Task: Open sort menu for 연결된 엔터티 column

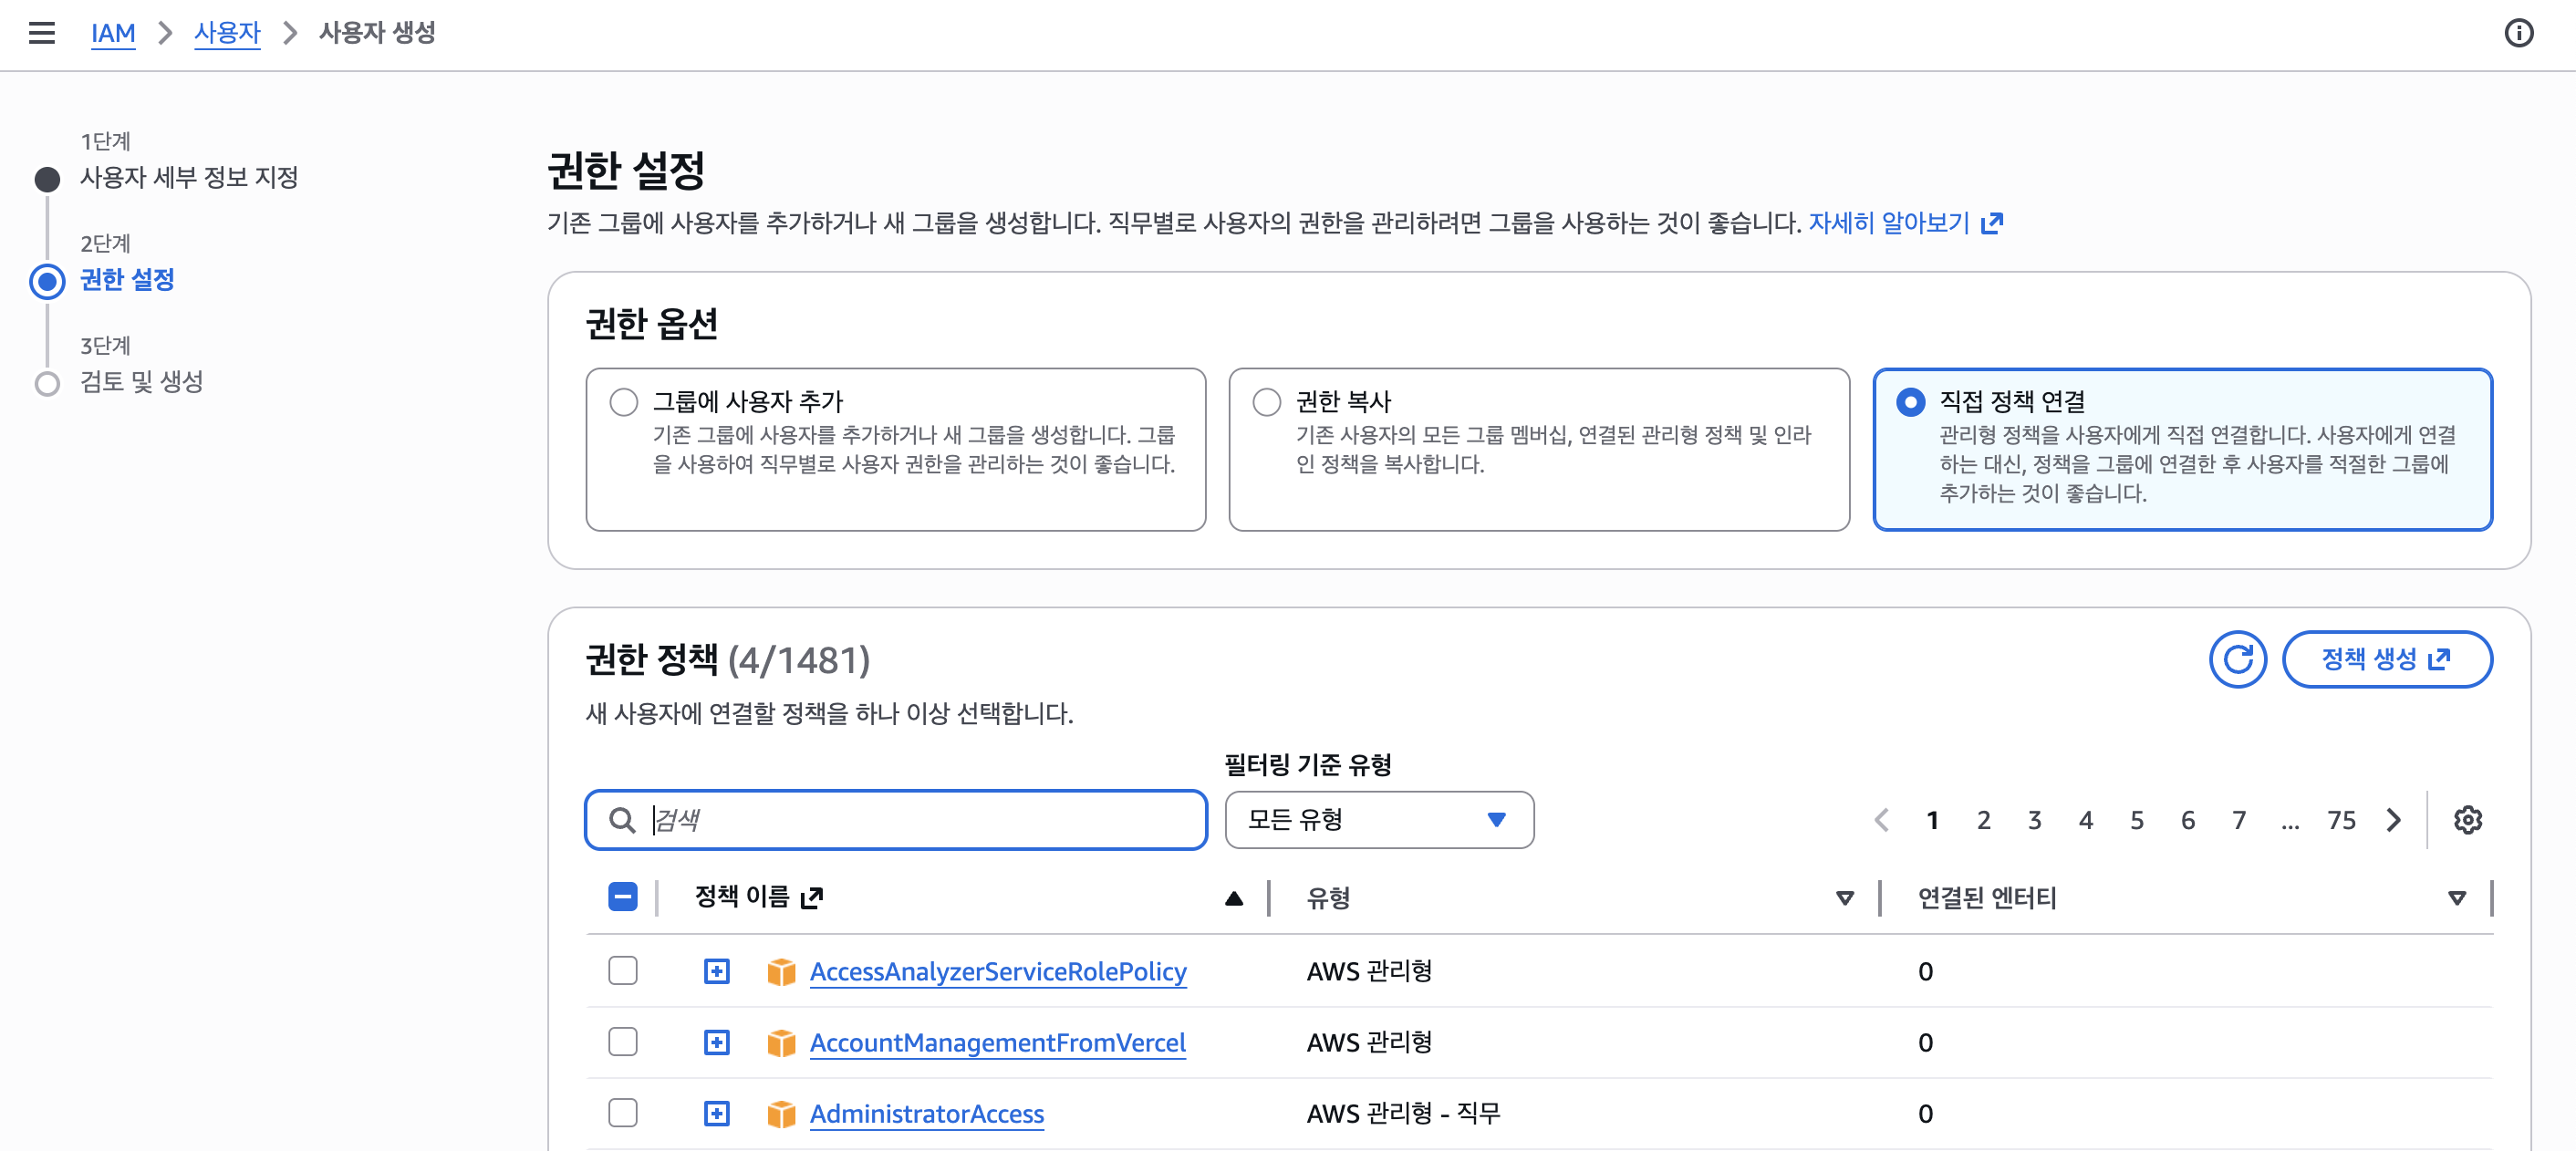Action: pyautogui.click(x=2456, y=898)
